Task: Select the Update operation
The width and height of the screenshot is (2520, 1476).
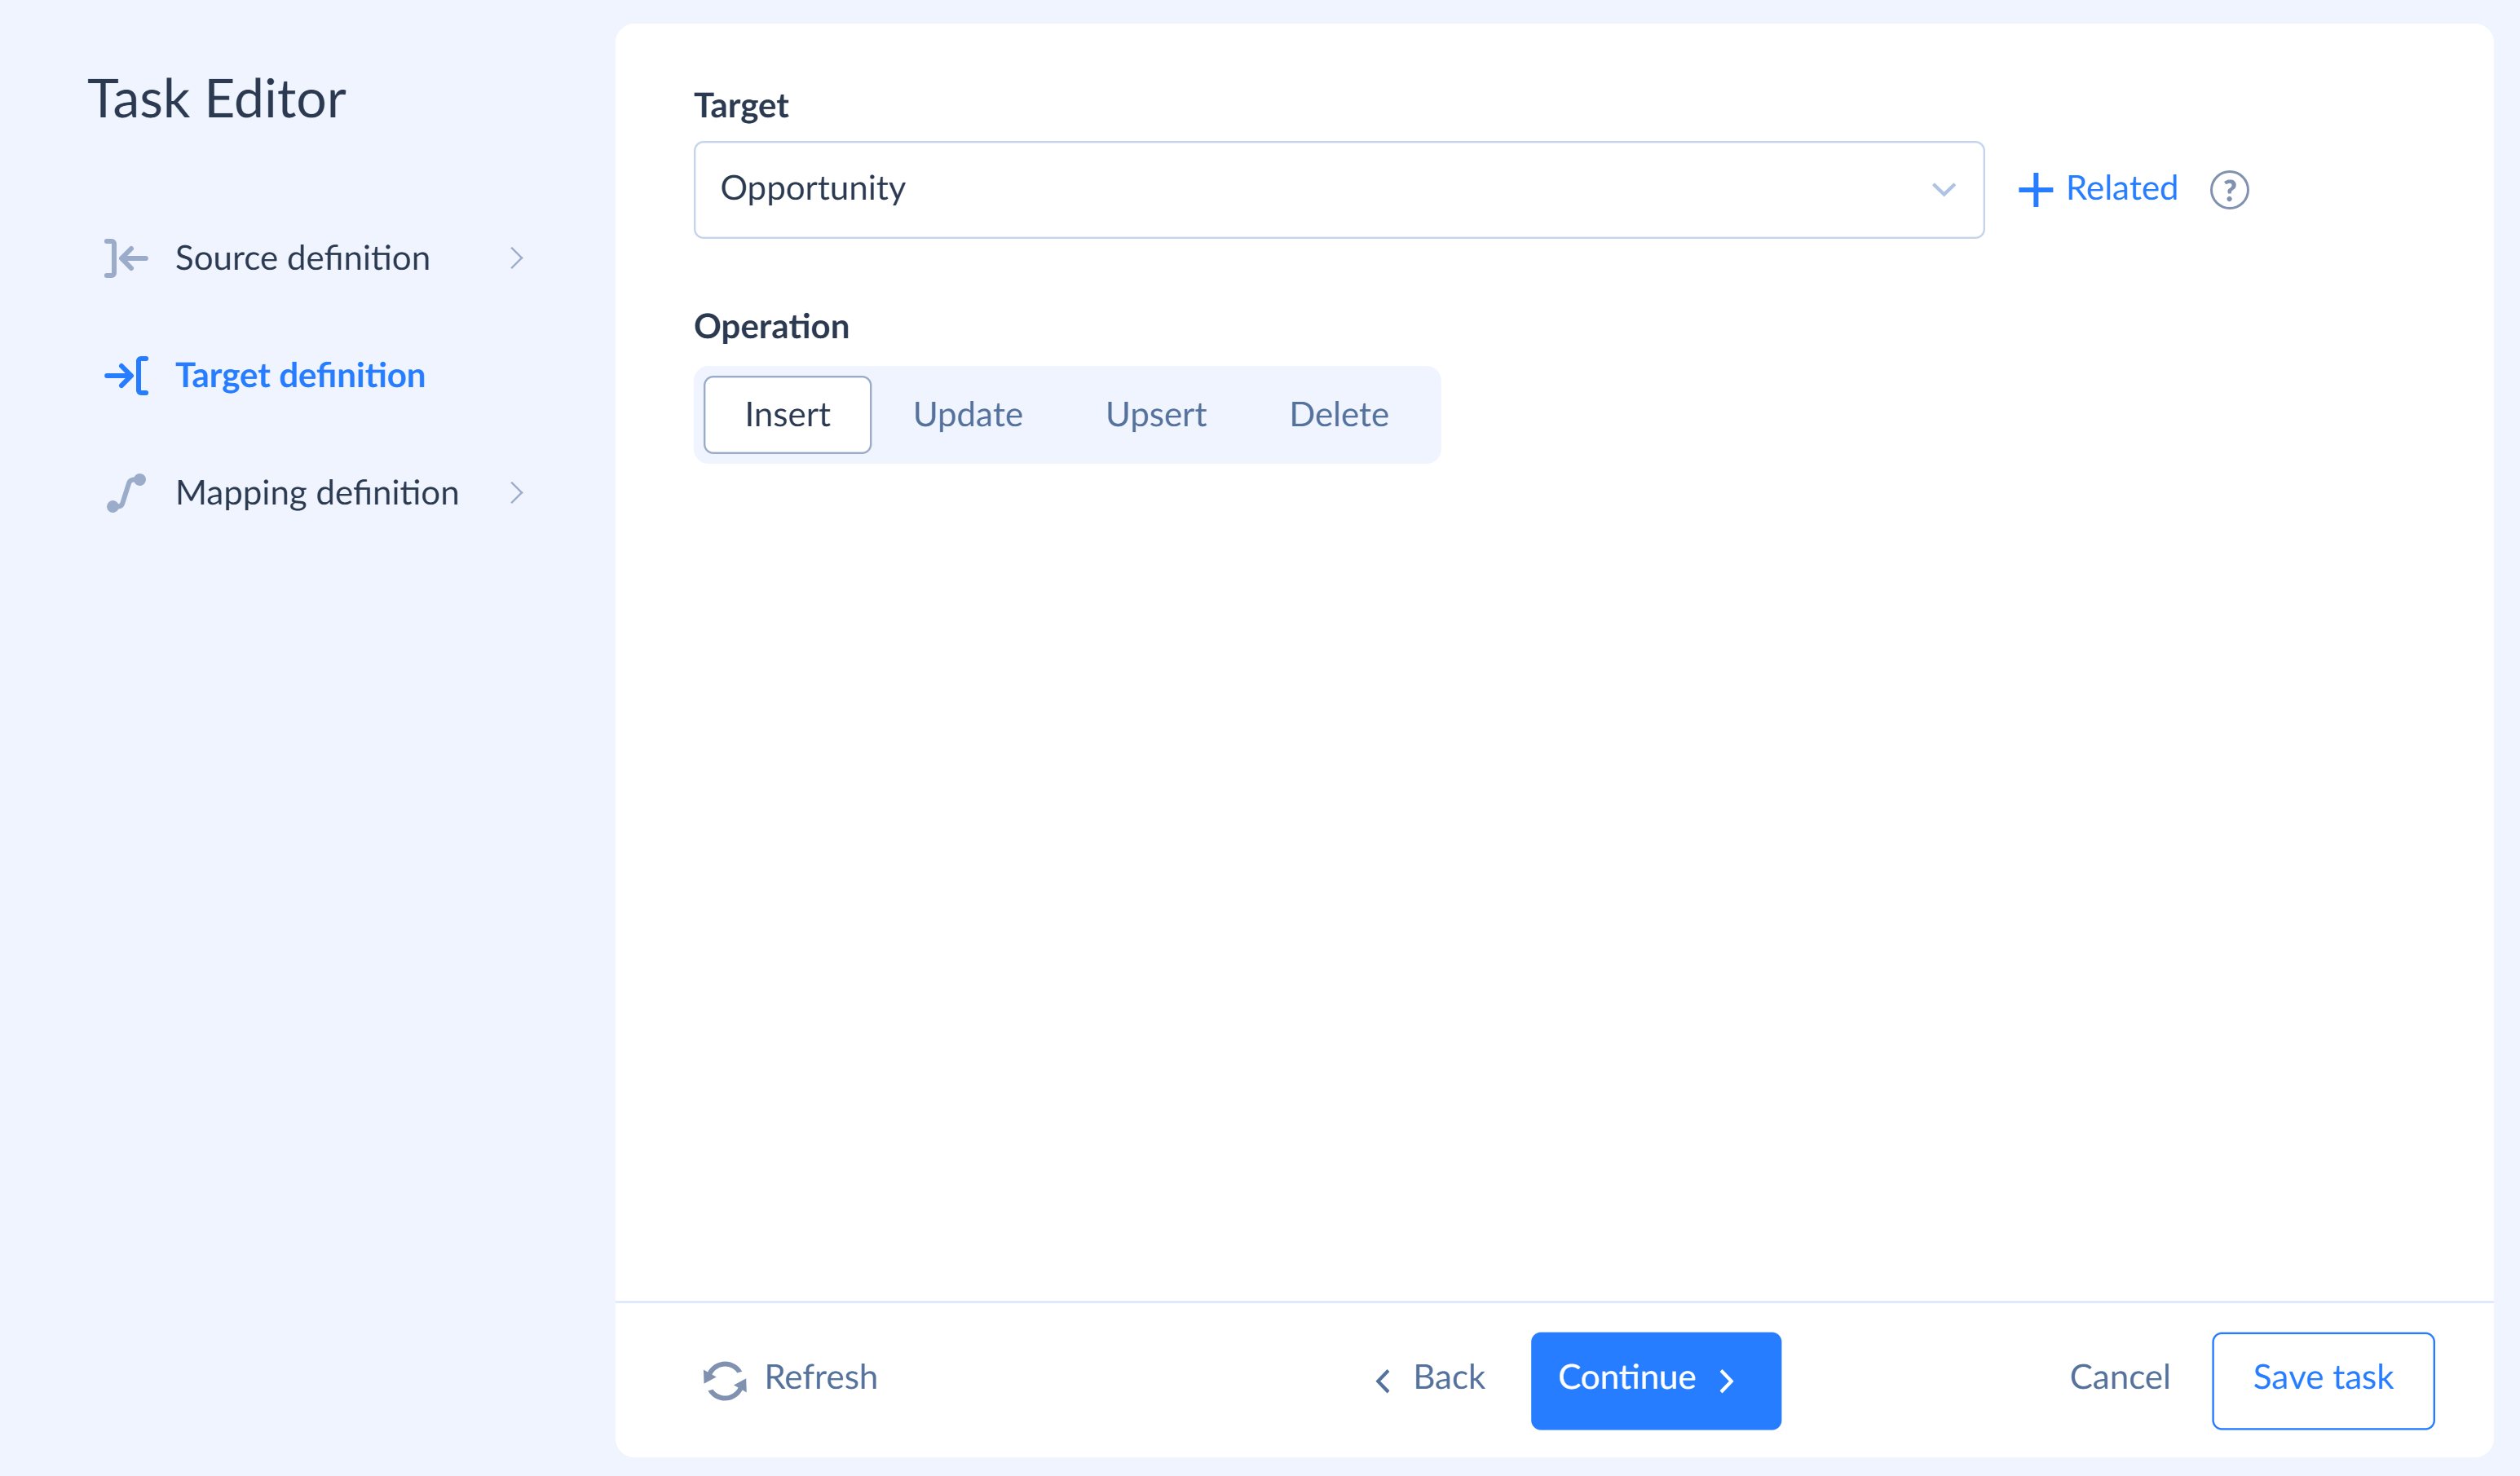Action: [967, 414]
